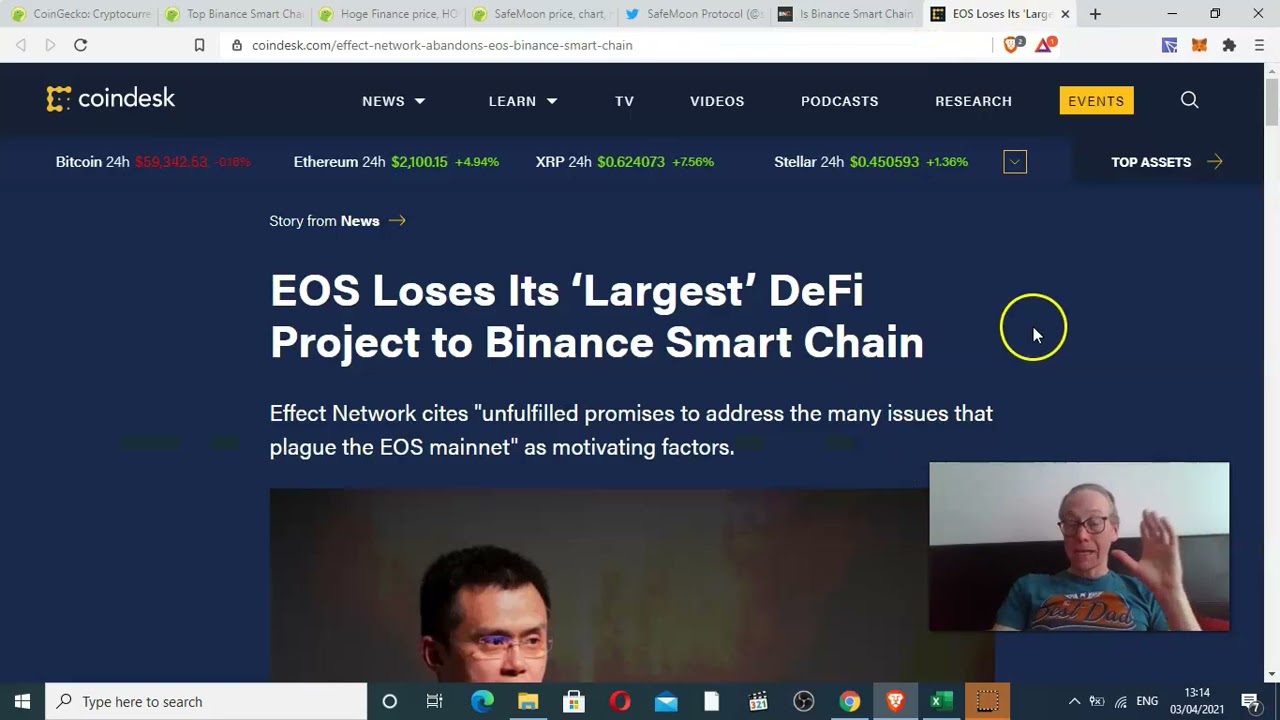This screenshot has height=720, width=1280.
Task: Launch Microsoft Edge from the taskbar
Action: [482, 701]
